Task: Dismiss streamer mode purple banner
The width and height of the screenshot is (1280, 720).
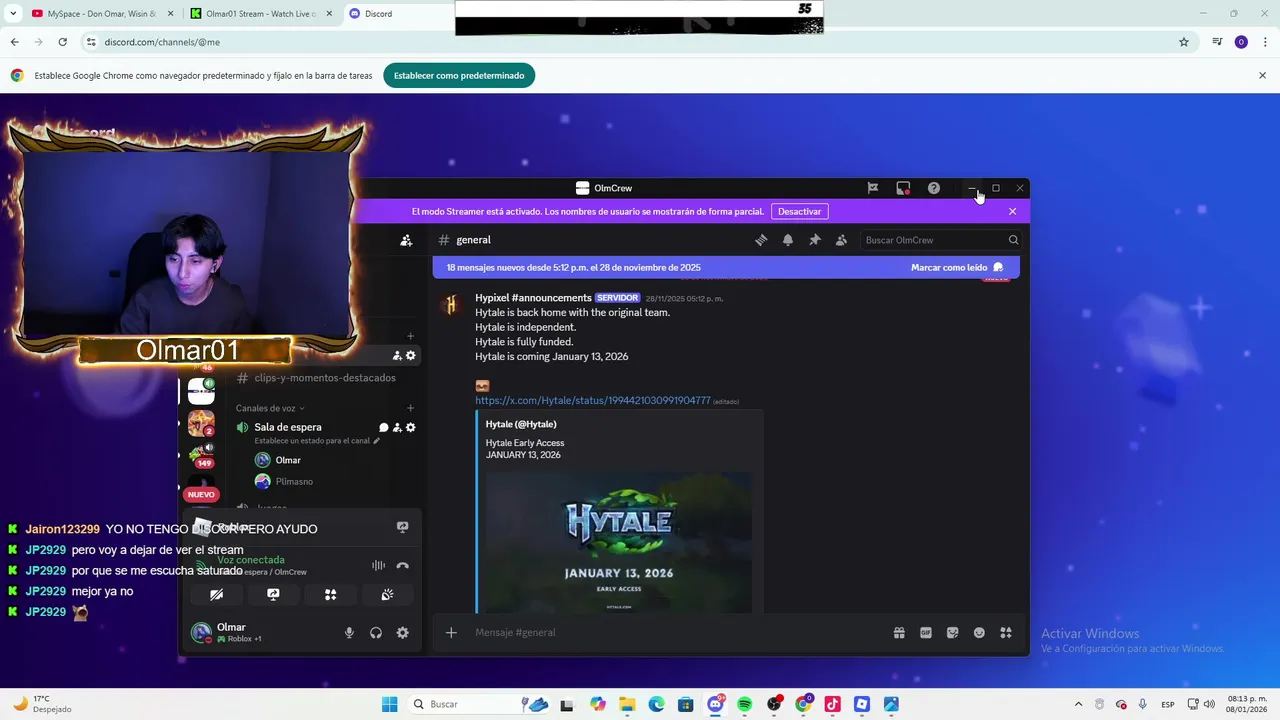Action: (x=1012, y=211)
